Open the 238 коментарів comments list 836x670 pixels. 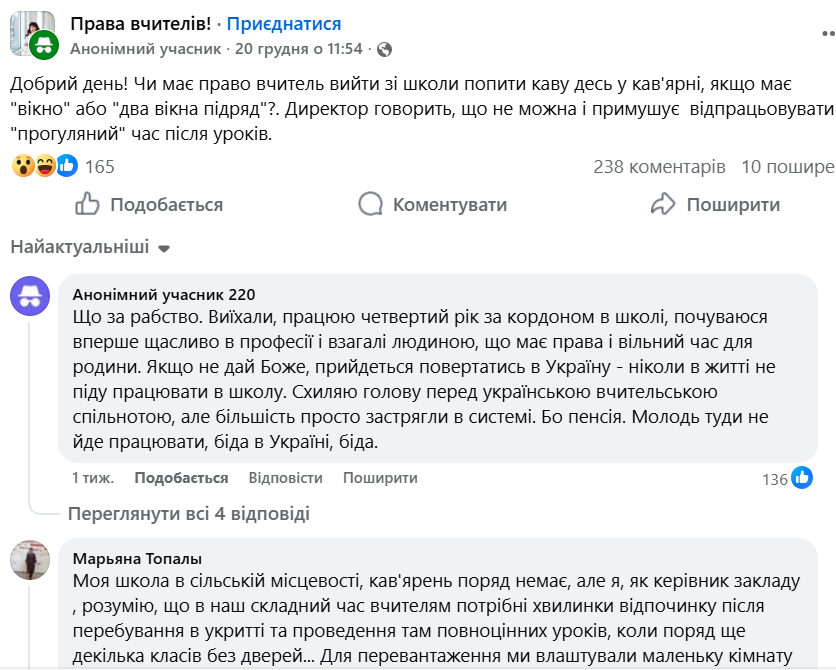tap(659, 166)
